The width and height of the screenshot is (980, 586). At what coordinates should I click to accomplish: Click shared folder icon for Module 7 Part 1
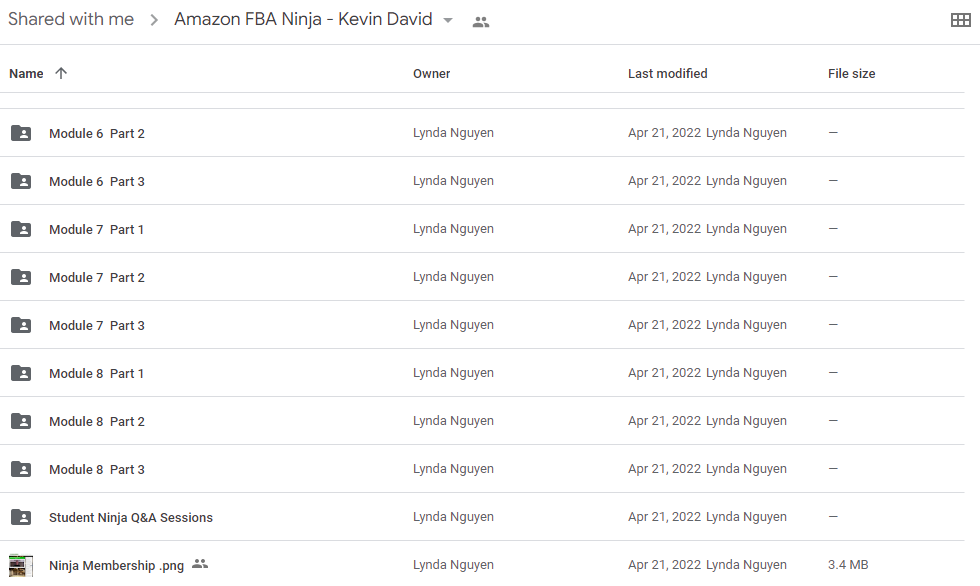click(21, 229)
